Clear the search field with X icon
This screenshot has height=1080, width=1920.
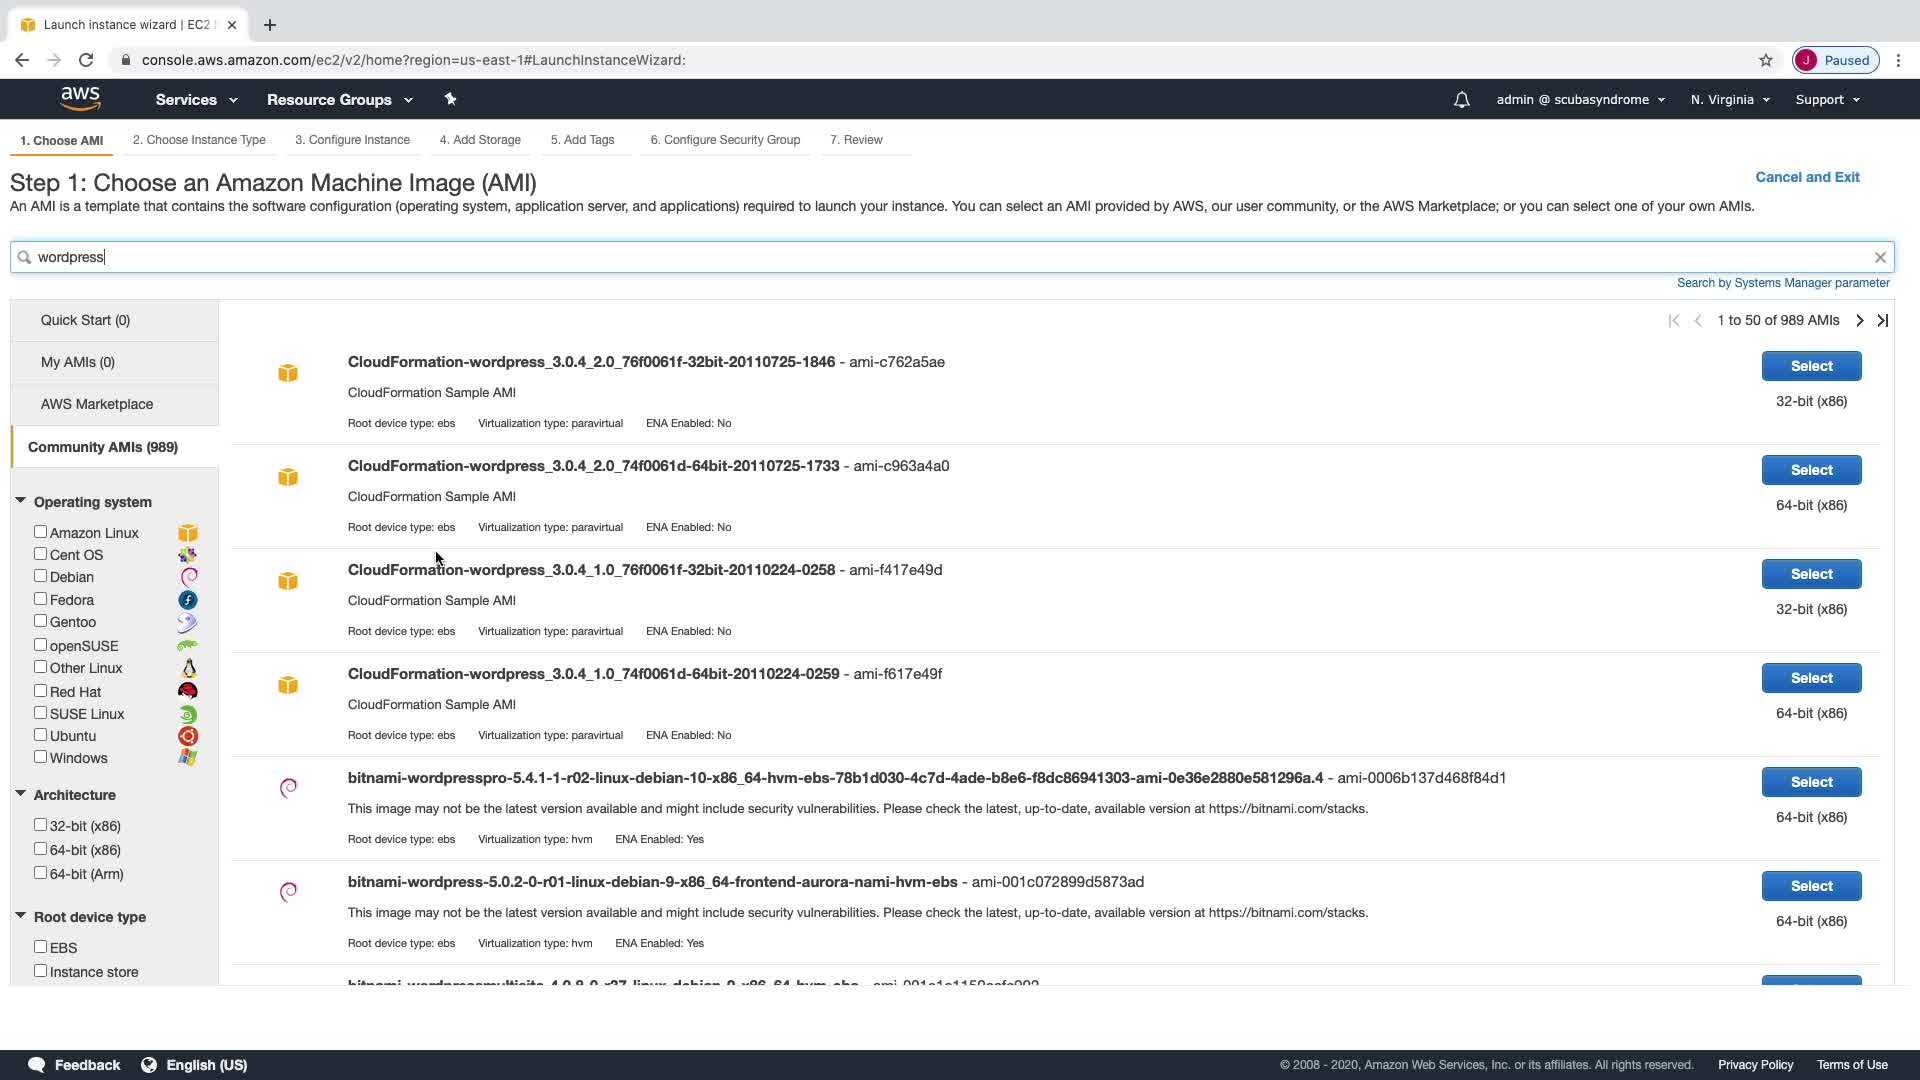point(1880,257)
